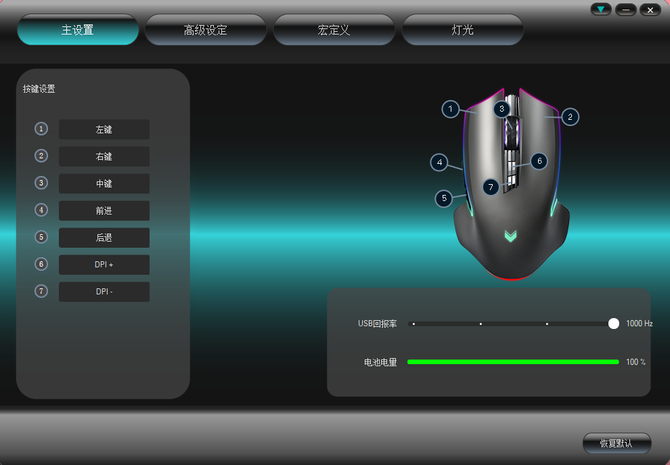
Task: Click the USB回报率 slider handle
Action: (x=614, y=324)
